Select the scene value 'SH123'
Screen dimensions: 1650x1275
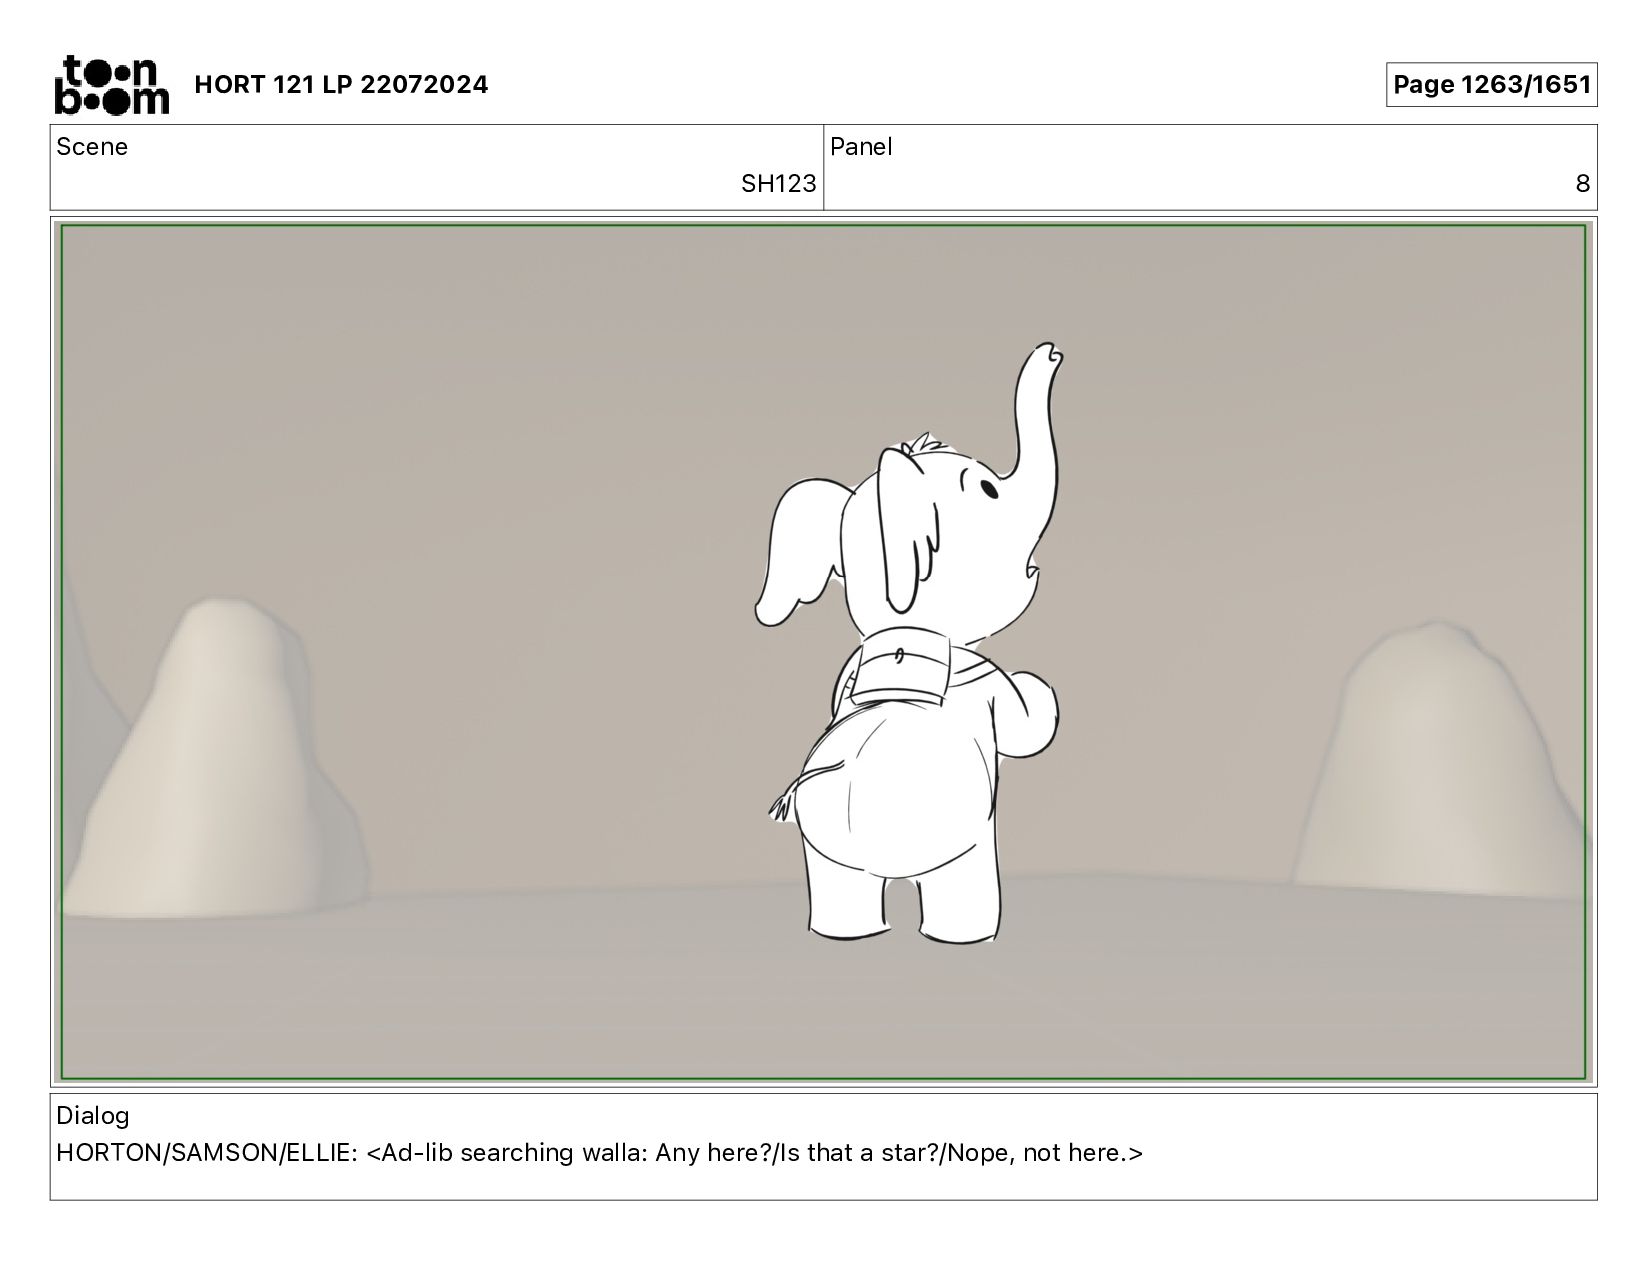[778, 184]
